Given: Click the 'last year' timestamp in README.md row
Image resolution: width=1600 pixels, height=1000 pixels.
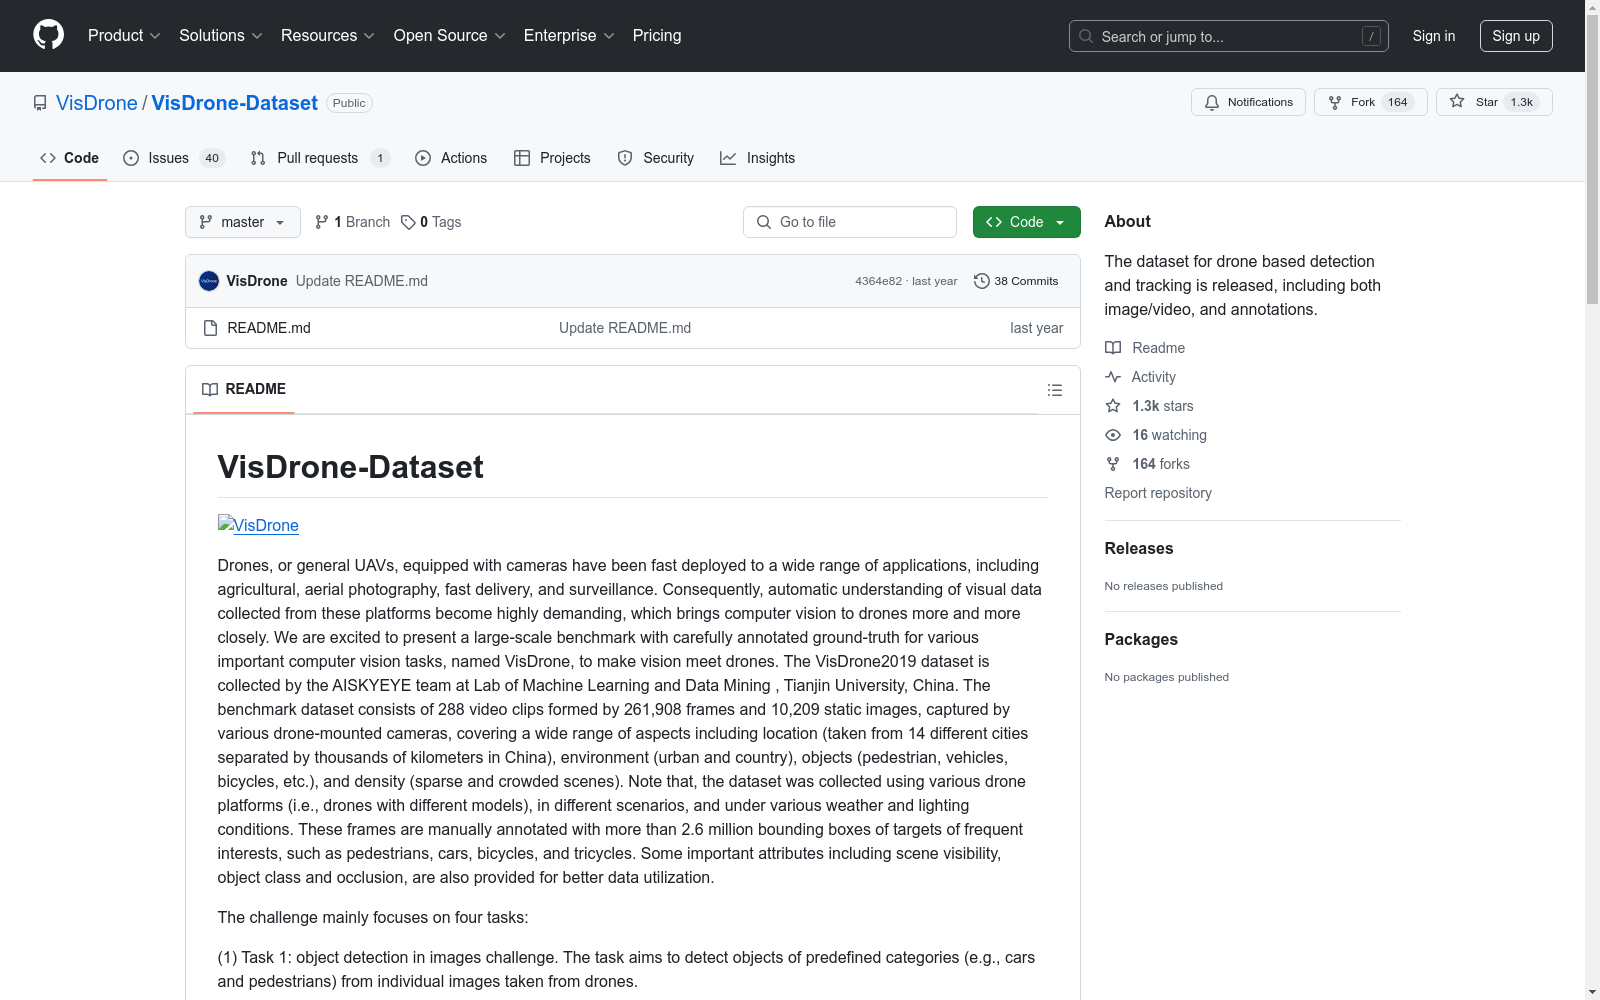Looking at the screenshot, I should point(1037,328).
